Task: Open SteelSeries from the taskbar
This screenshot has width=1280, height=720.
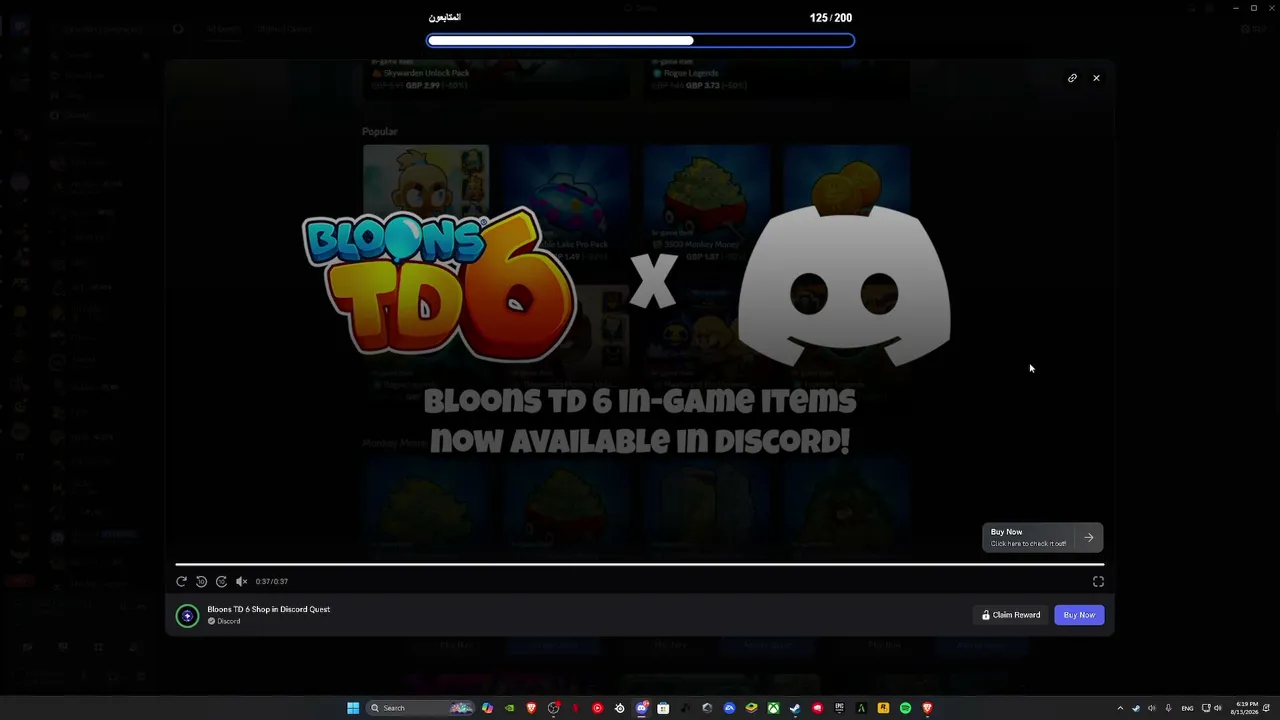Action: pyautogui.click(x=619, y=708)
